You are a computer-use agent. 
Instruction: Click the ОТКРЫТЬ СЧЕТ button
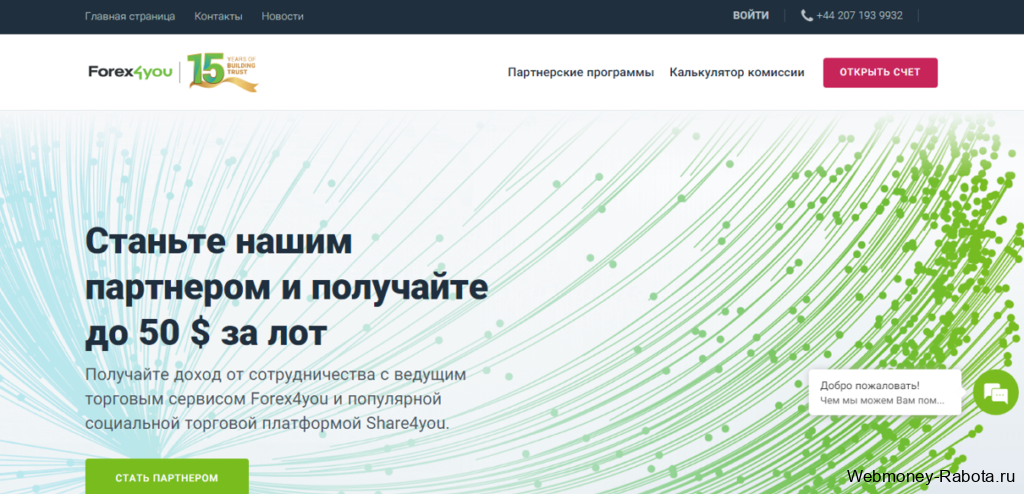click(880, 73)
